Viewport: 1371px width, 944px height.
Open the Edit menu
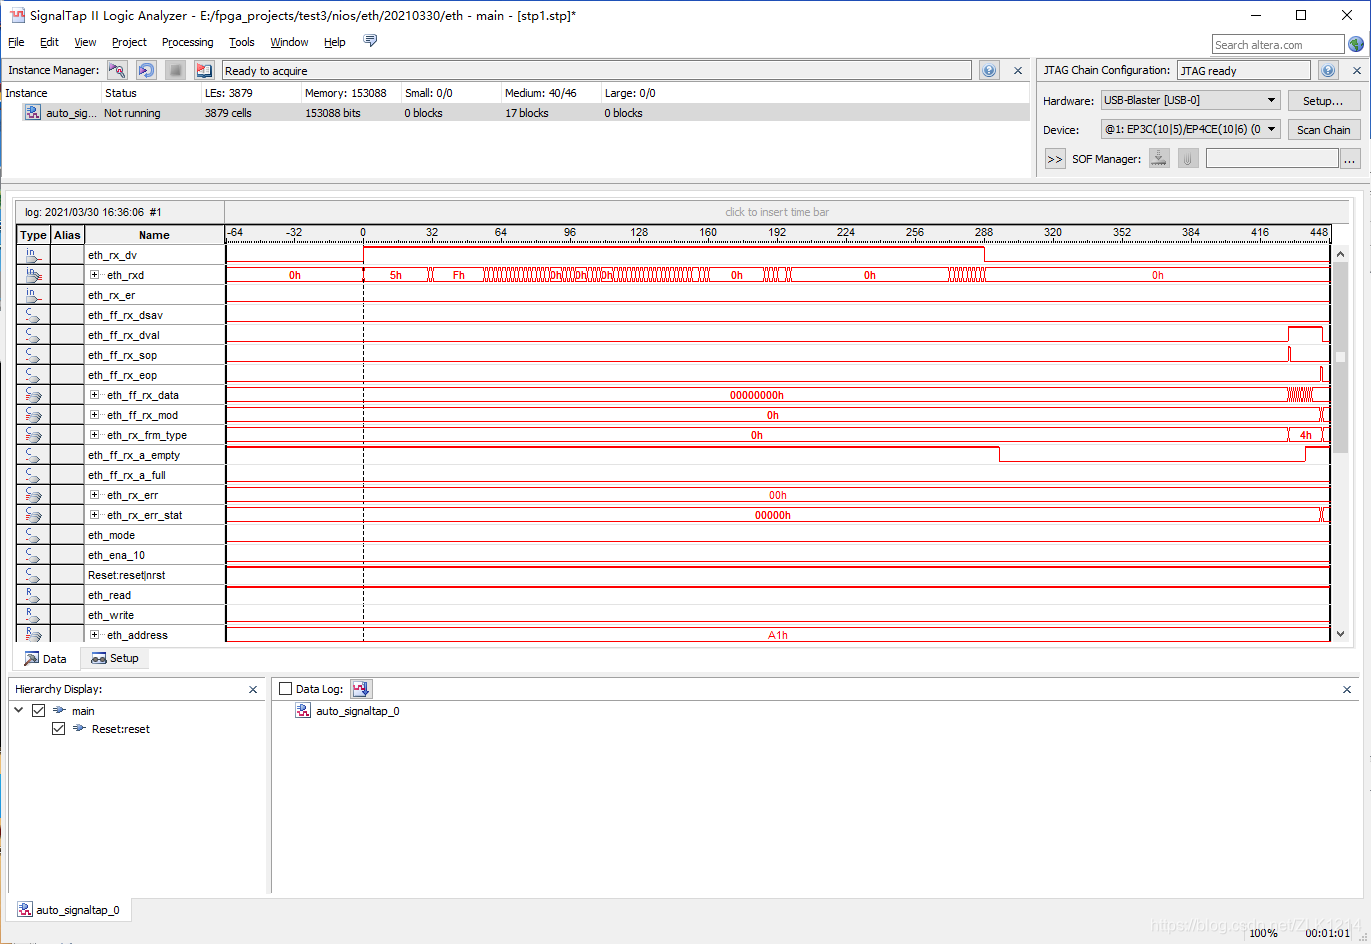coord(49,42)
